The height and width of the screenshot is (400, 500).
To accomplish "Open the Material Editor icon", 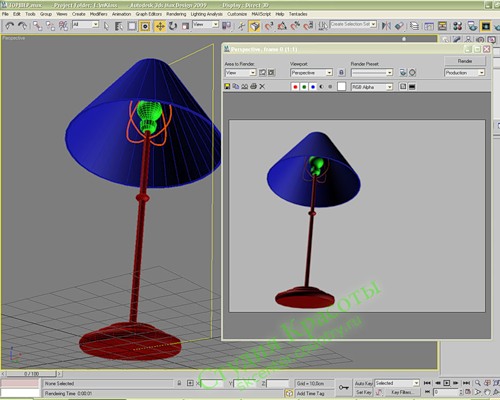I will (x=457, y=26).
